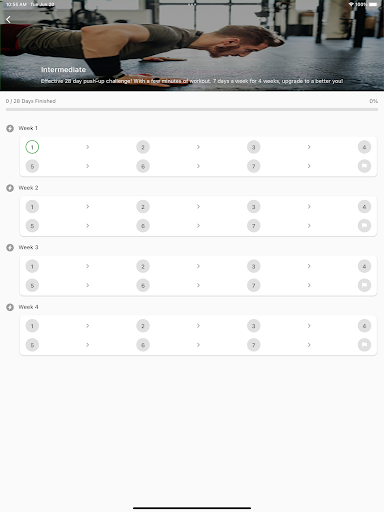
Task: Tap the three-dot multitasking control
Action: [x=192, y=4]
